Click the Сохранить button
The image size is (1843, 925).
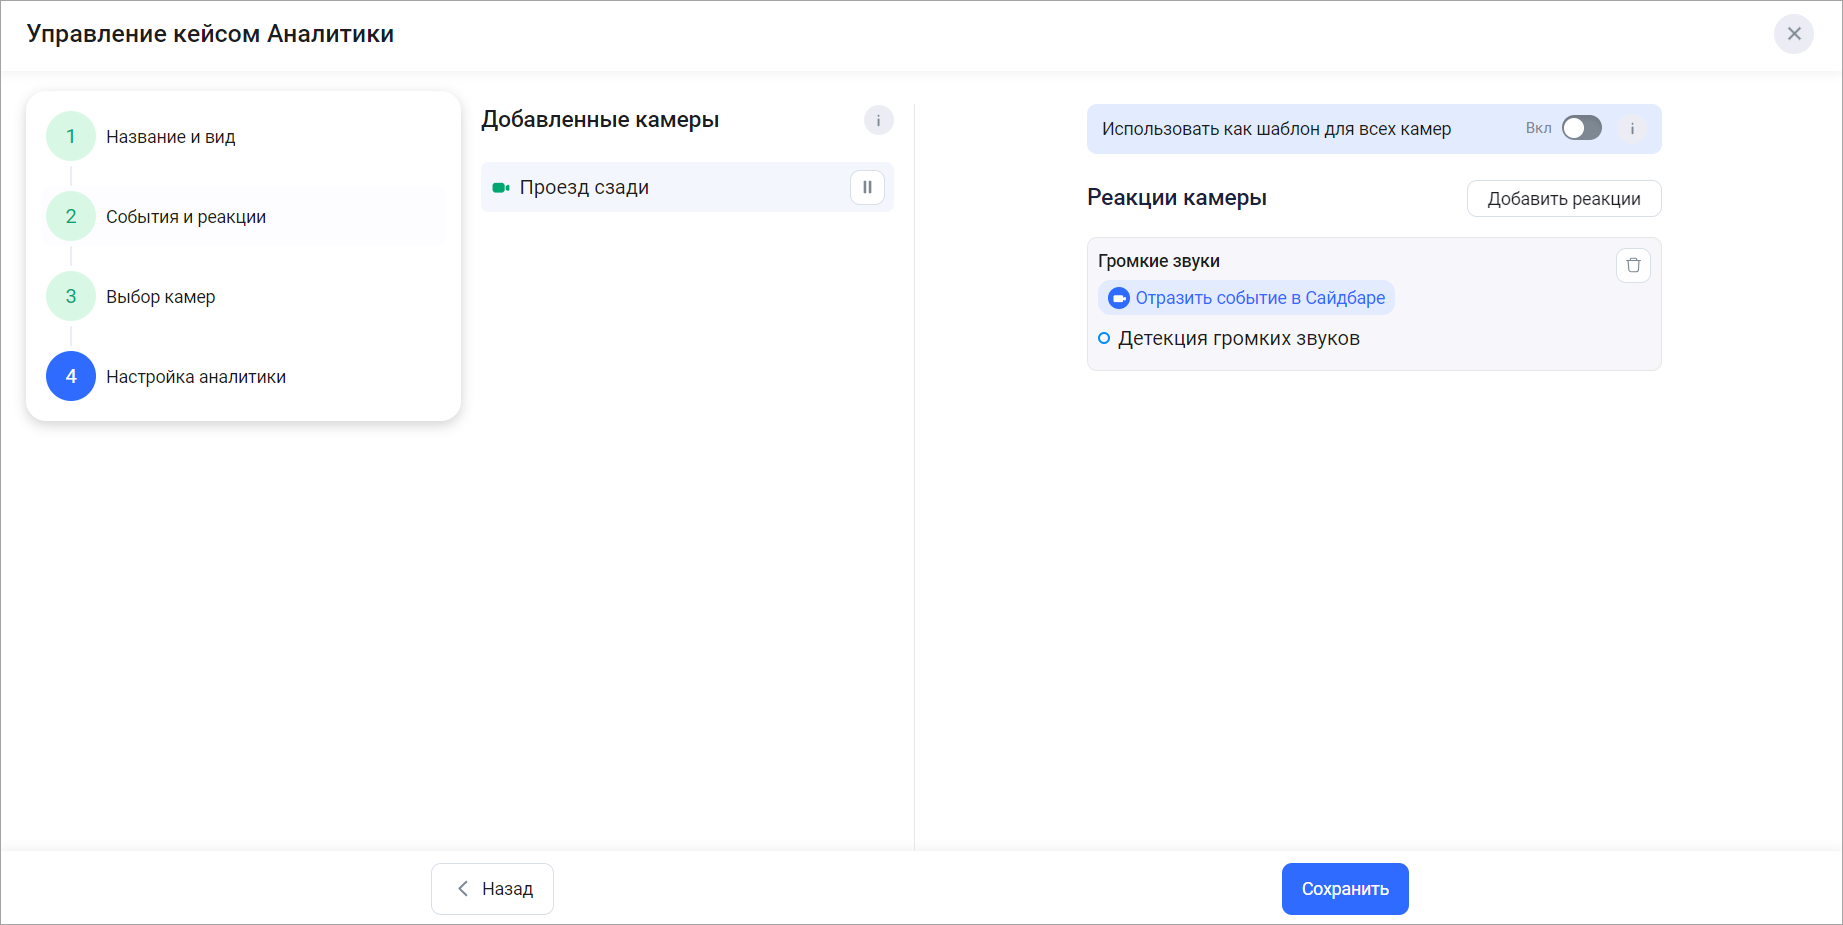coord(1345,889)
